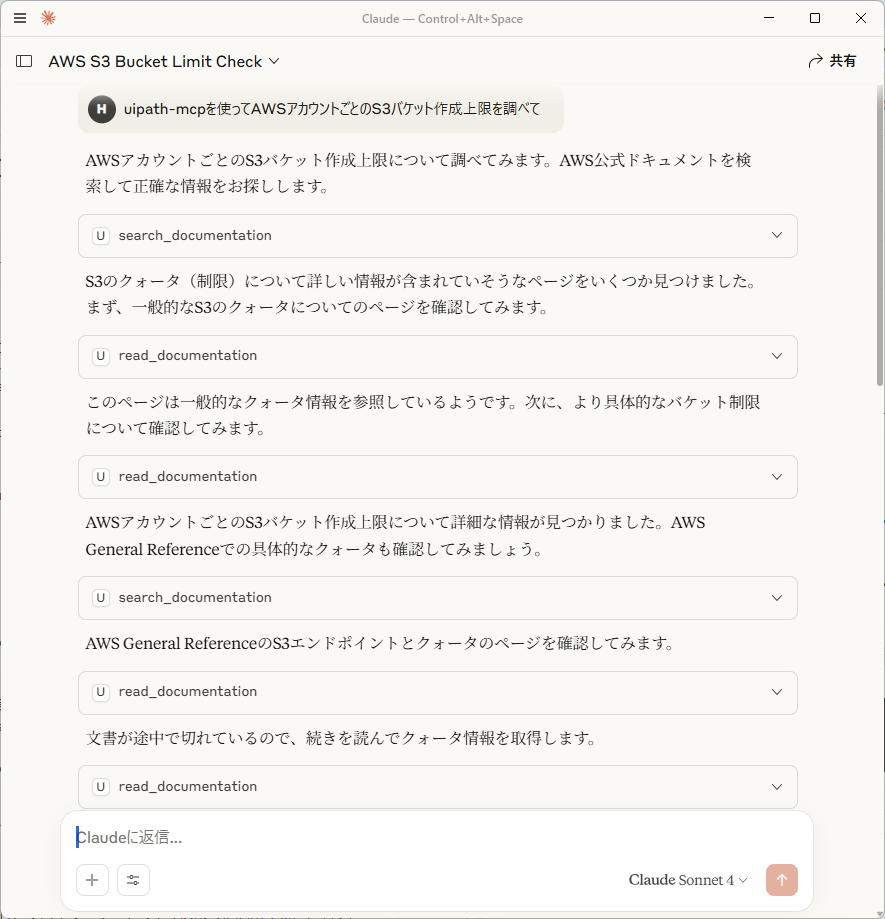This screenshot has height=919, width=885.
Task: Click U icon of last read_documentation block
Action: [x=101, y=787]
